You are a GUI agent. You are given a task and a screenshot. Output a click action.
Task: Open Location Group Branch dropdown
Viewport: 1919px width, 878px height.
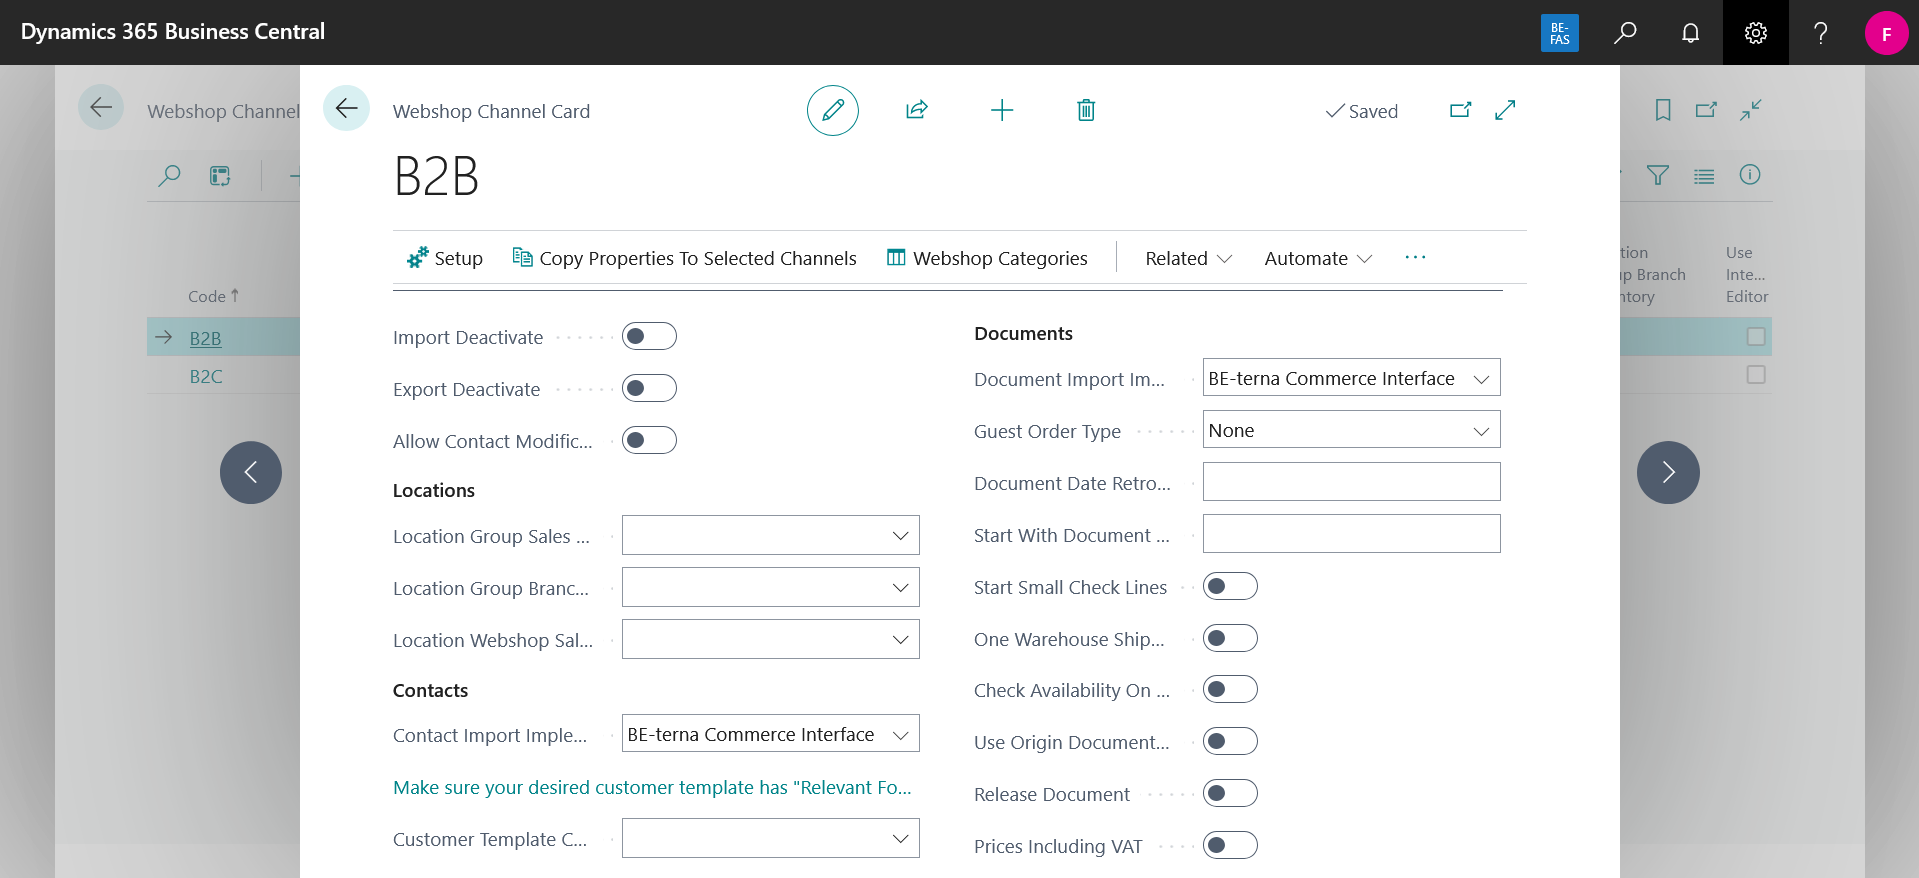(x=900, y=588)
